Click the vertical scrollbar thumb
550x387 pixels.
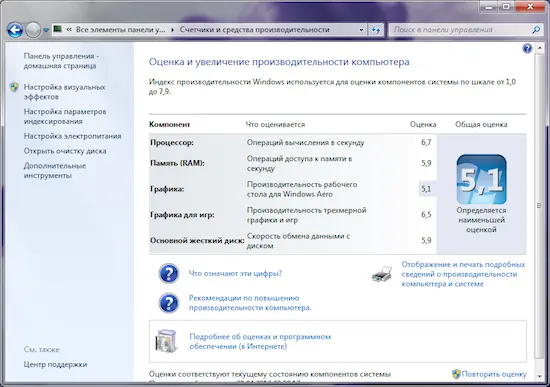(539, 205)
